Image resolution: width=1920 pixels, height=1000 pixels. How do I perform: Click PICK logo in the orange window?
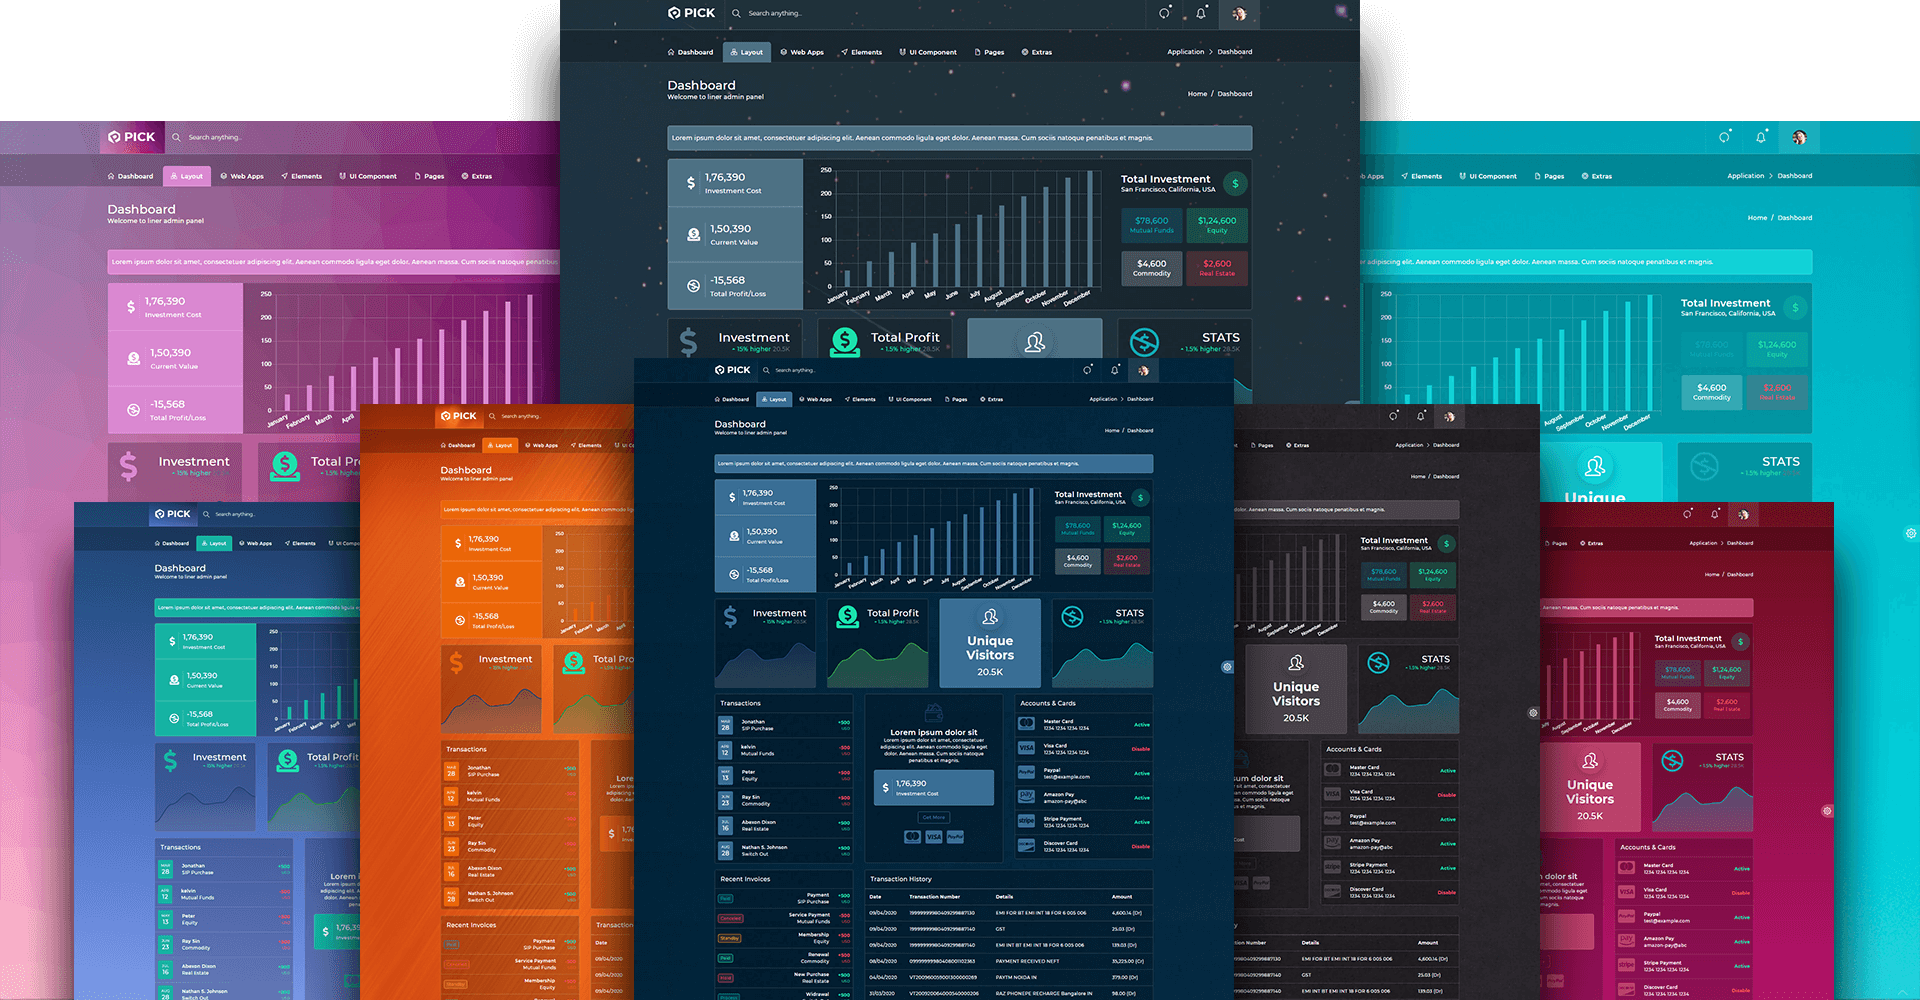pos(458,416)
